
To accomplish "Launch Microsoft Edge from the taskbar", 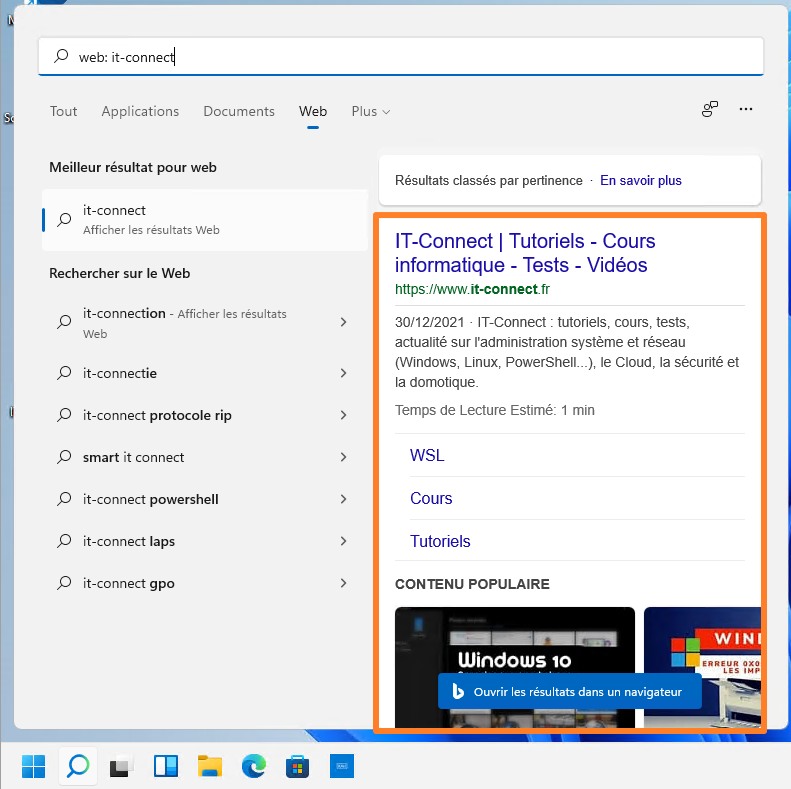I will pyautogui.click(x=253, y=766).
